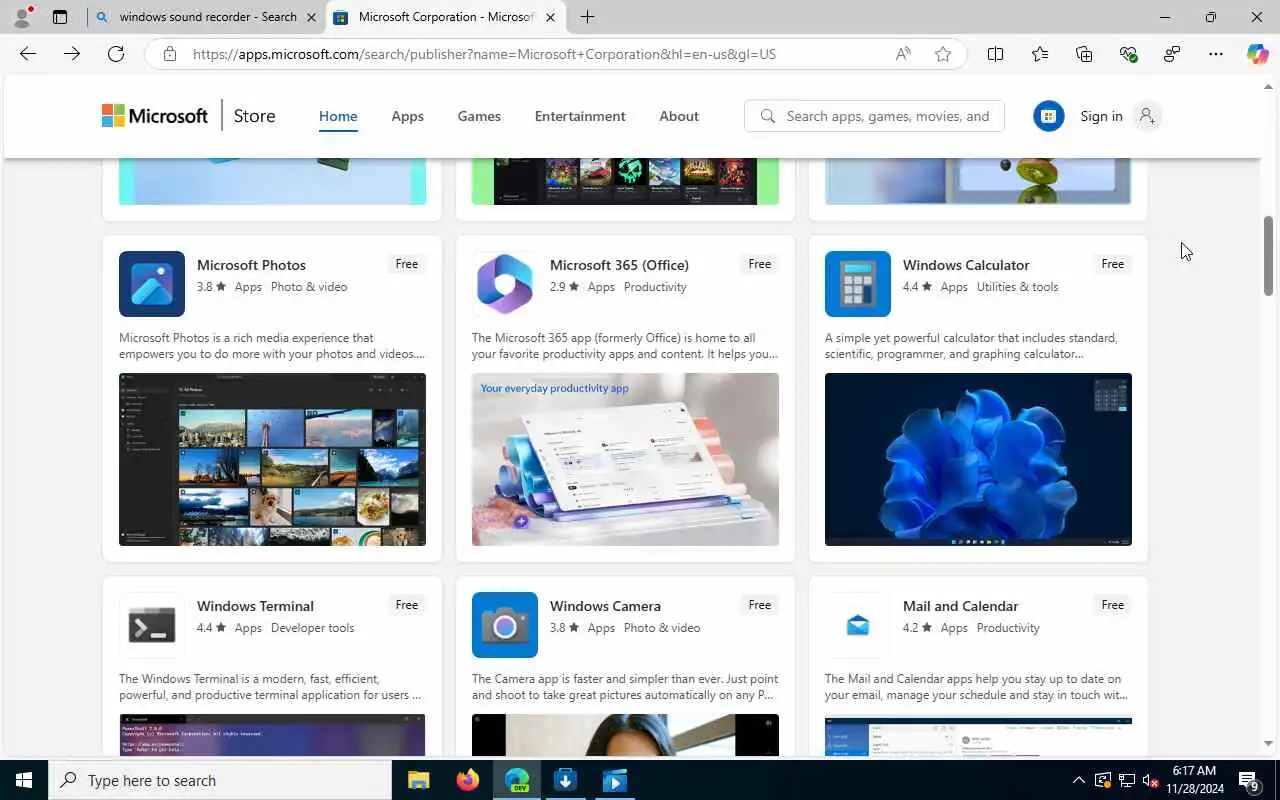The width and height of the screenshot is (1280, 800).
Task: Open Windows Terminal title link
Action: (255, 606)
